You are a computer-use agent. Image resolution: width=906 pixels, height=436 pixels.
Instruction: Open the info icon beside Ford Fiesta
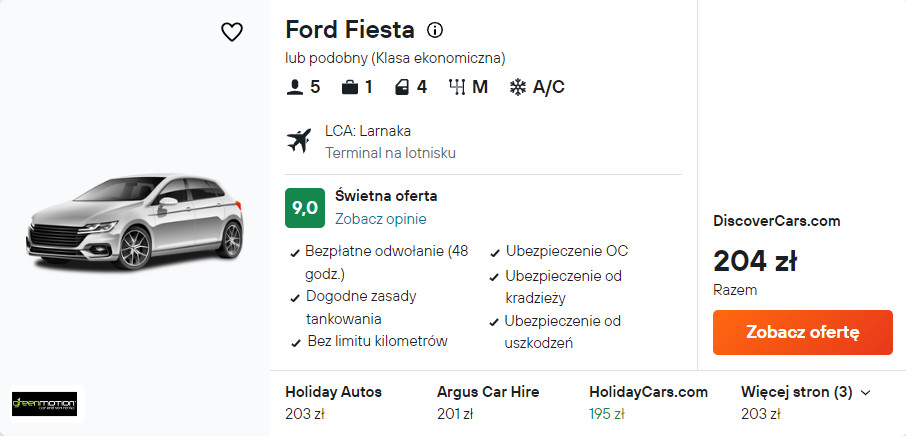435,30
